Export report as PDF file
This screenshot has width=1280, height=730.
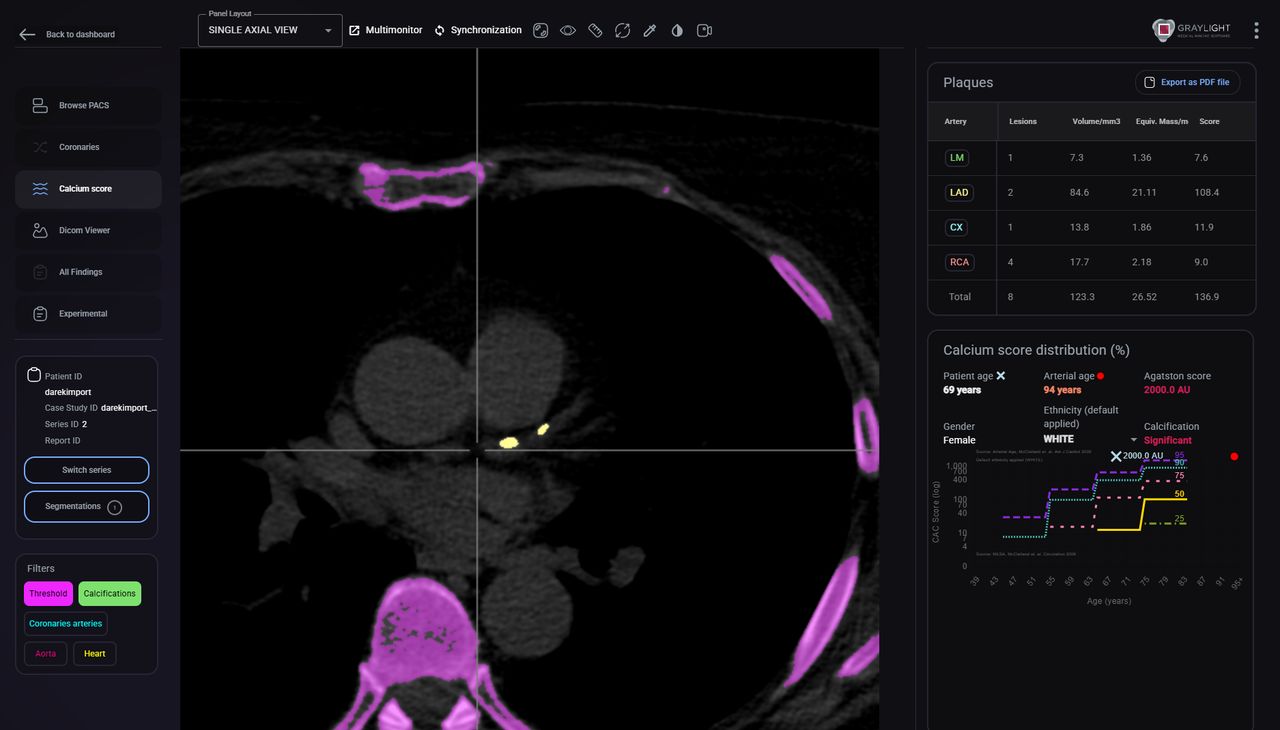1187,82
